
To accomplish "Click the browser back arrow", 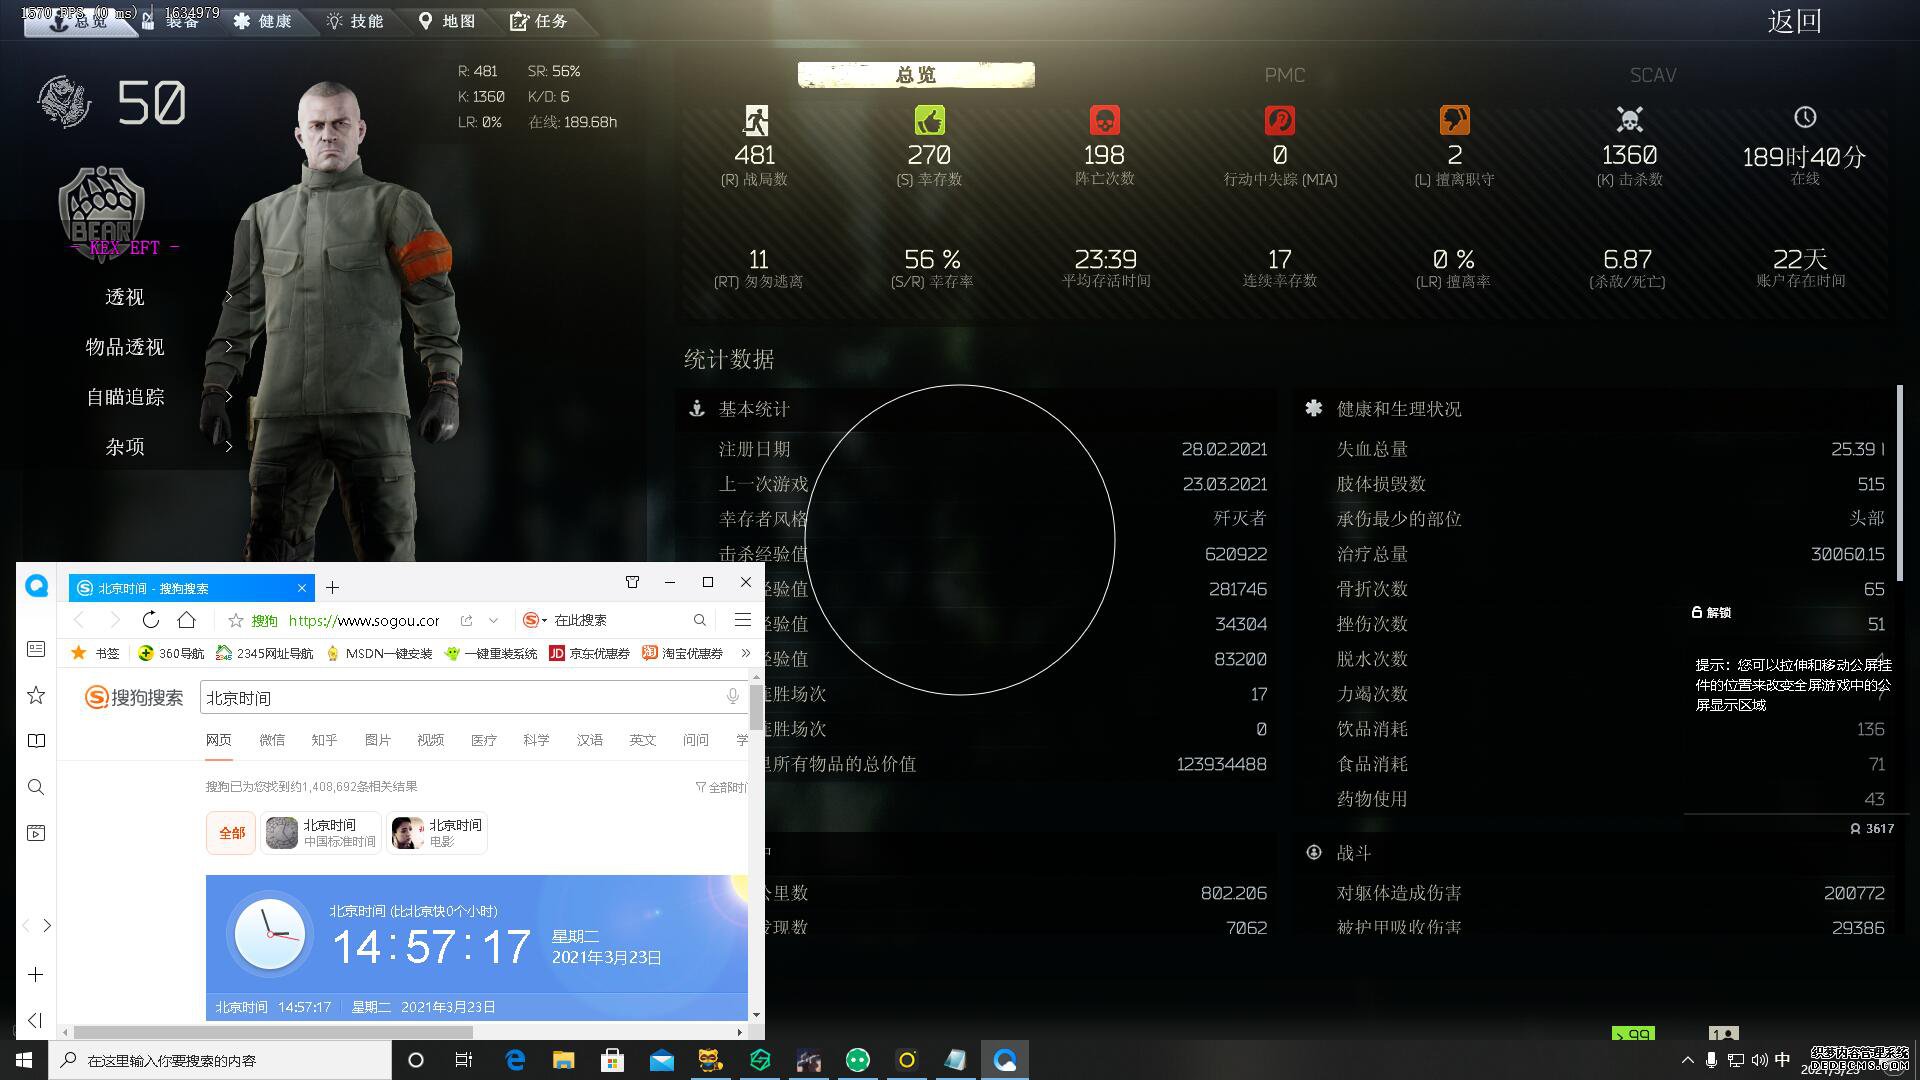I will 79,620.
